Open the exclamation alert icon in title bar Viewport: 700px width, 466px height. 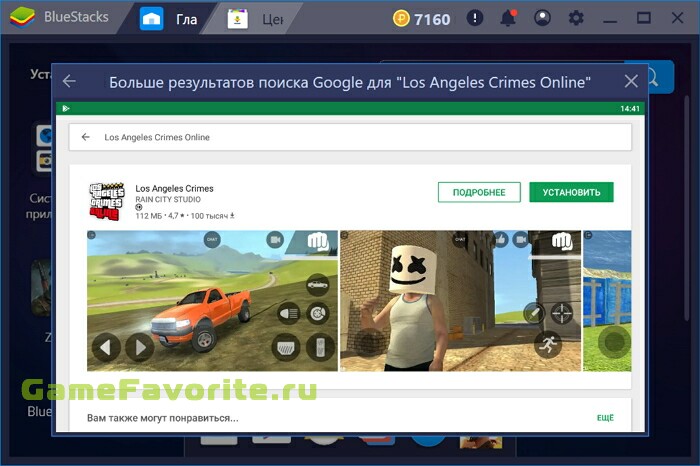point(475,18)
